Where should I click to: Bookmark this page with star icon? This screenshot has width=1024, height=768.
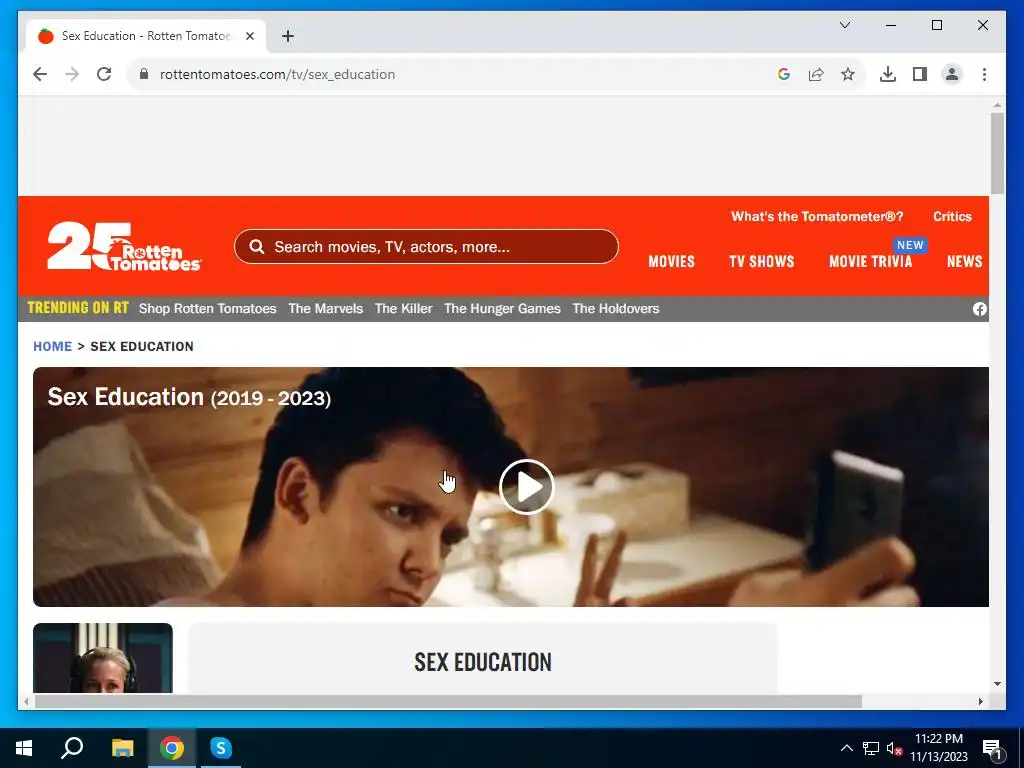point(848,74)
